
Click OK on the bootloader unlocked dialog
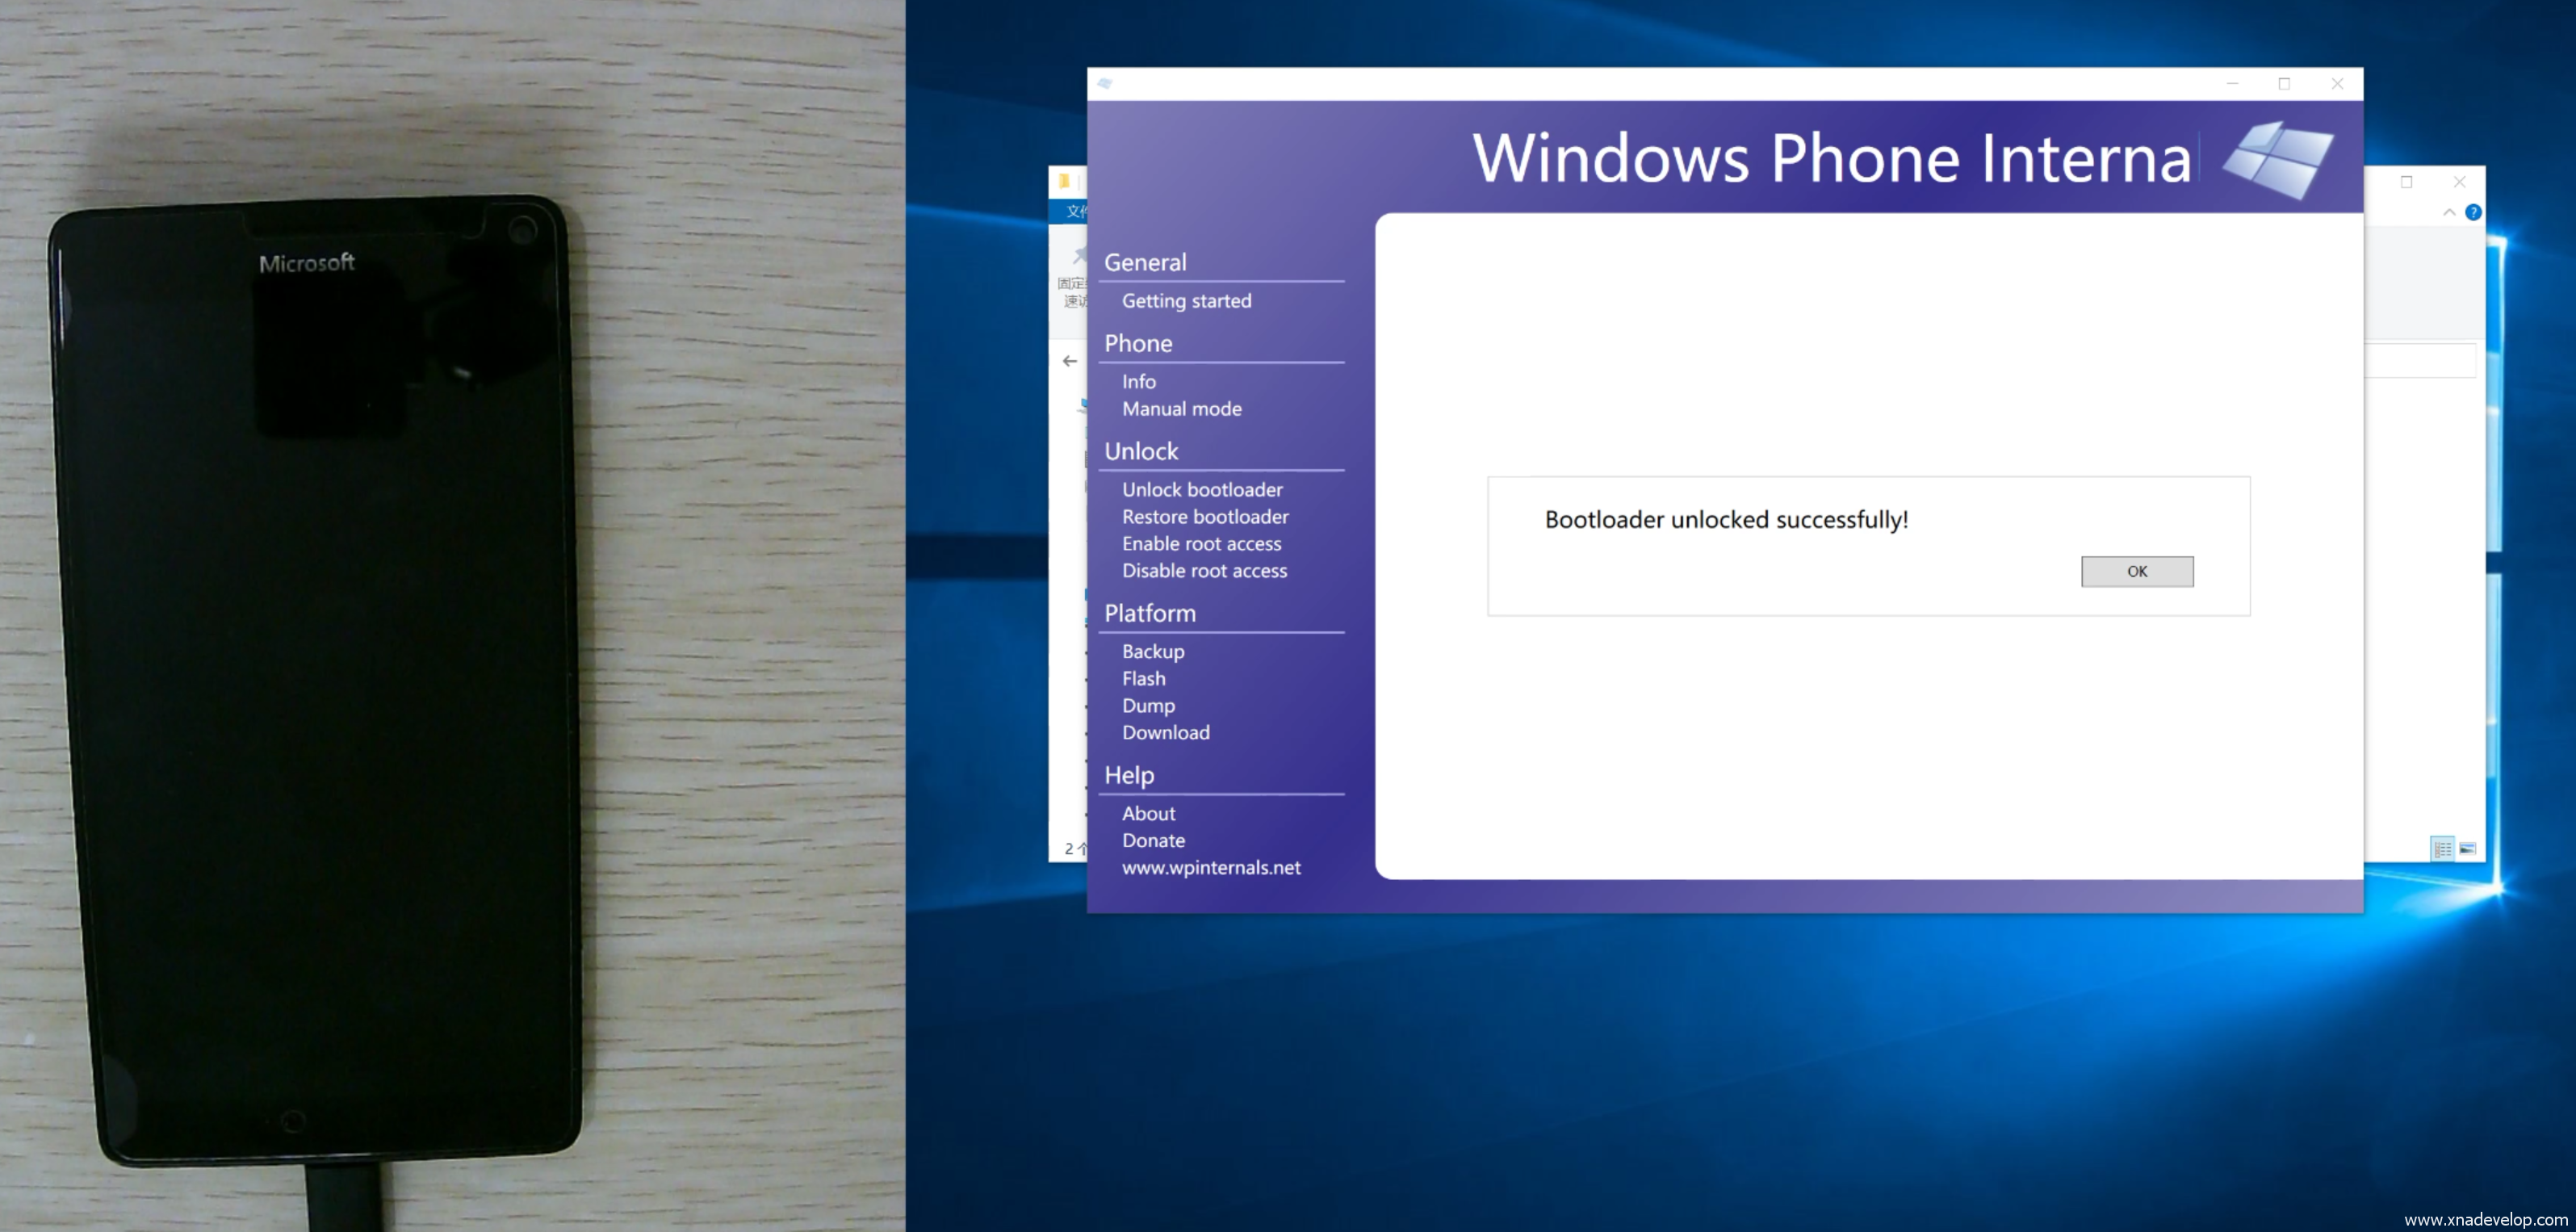2136,571
